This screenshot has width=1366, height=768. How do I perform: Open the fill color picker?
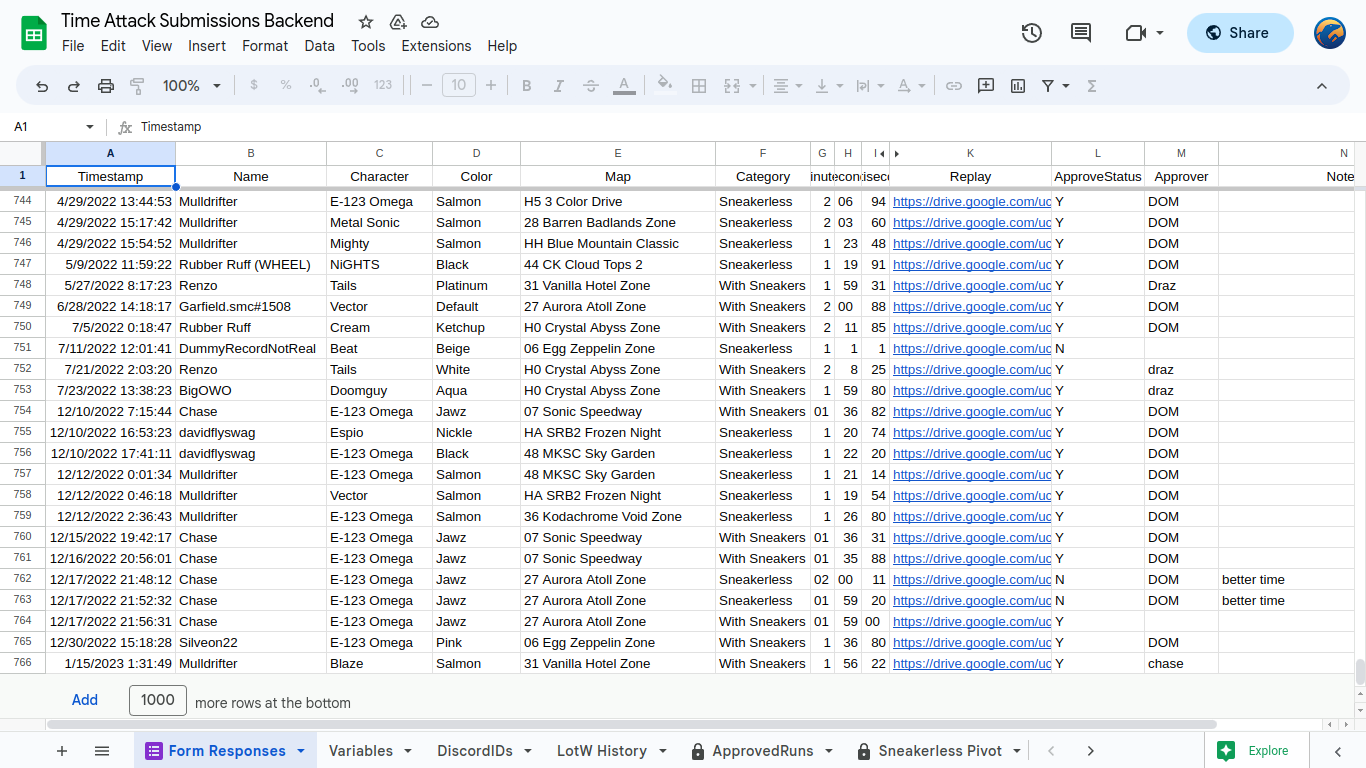(665, 86)
